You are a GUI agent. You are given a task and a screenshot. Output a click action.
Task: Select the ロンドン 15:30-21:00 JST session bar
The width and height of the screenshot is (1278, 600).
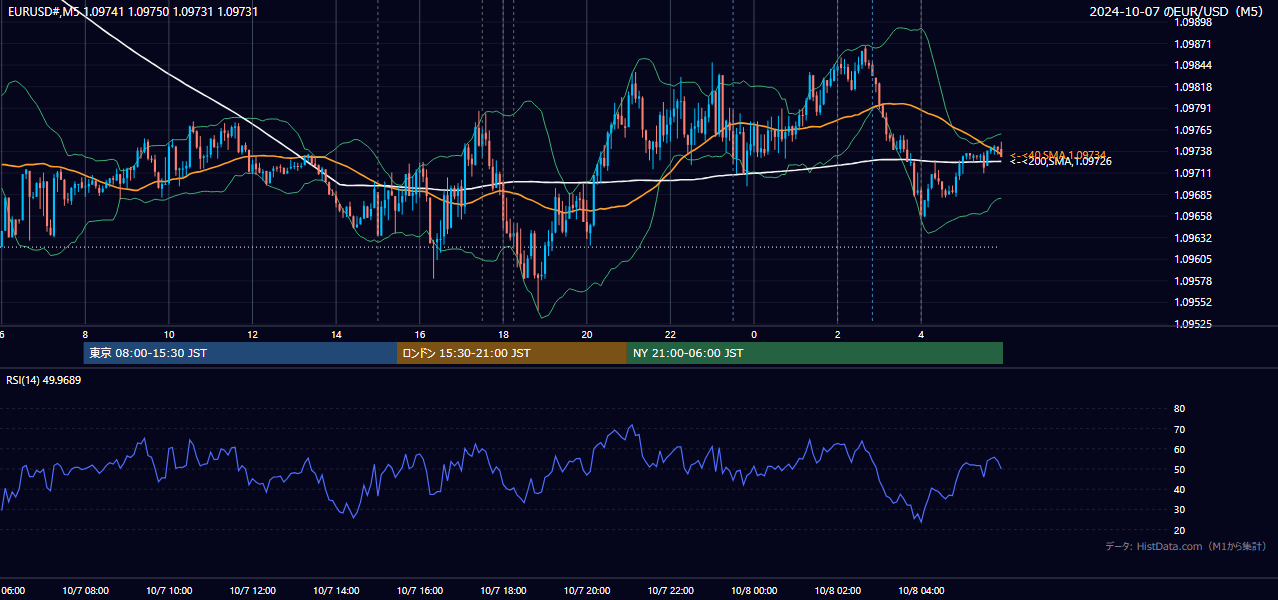click(512, 353)
